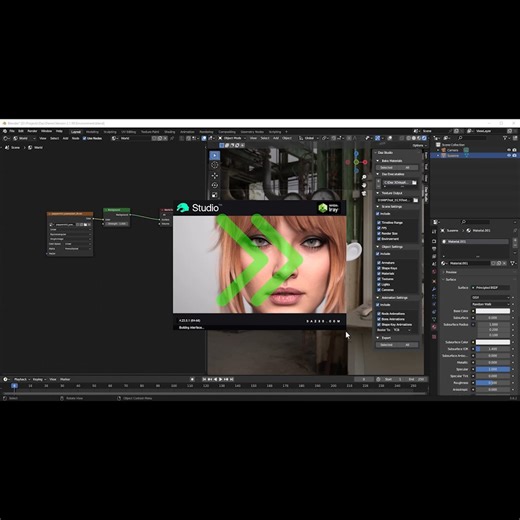
Task: Switch to the Geometry Nodes workspace tab
Action: [252, 132]
